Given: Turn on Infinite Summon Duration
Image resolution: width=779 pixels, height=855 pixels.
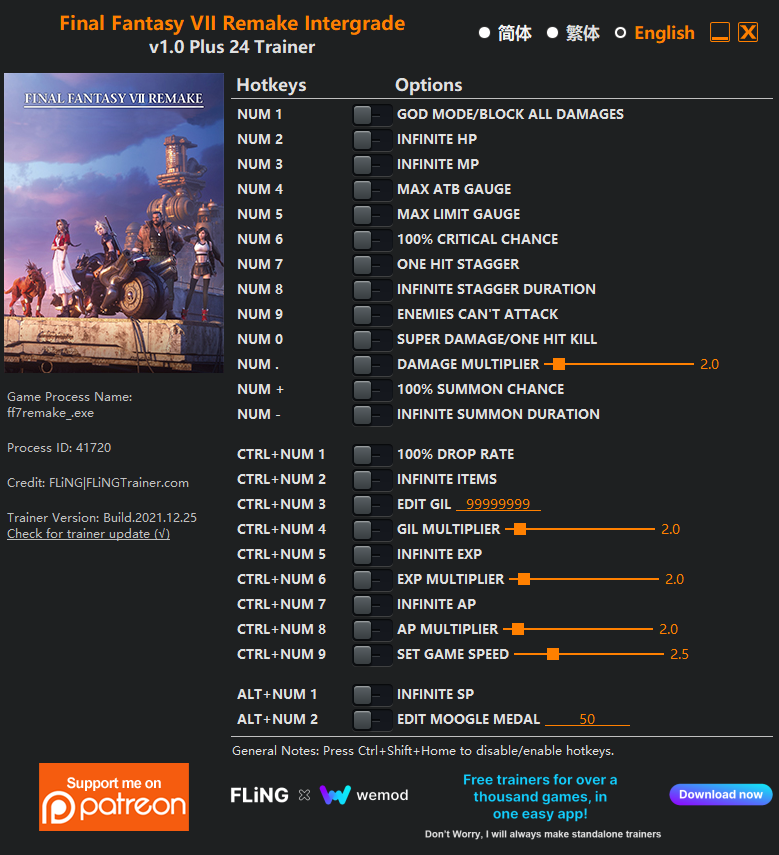Looking at the screenshot, I should click(372, 415).
